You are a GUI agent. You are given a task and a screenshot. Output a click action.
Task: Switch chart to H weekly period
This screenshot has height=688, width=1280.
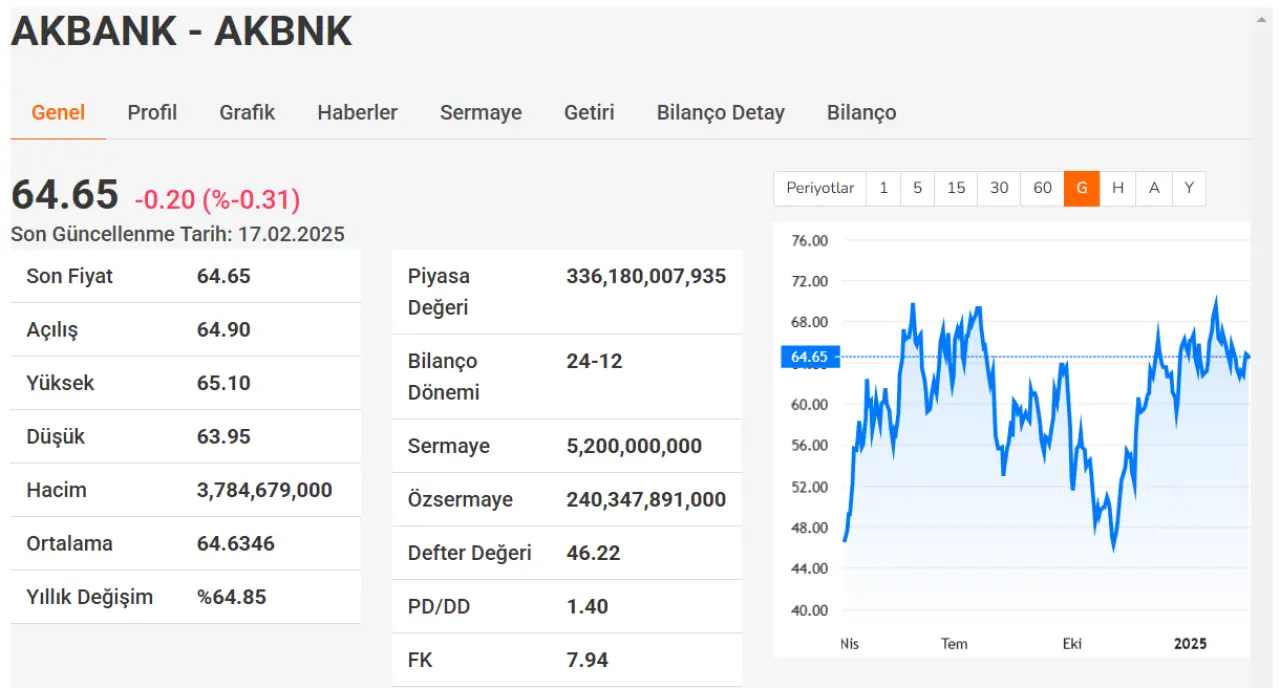tap(1118, 188)
